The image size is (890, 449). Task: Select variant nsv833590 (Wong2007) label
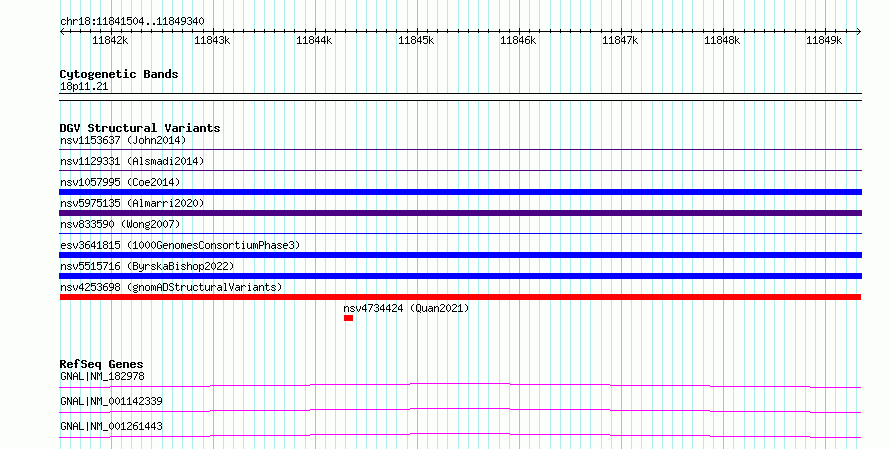click(120, 224)
